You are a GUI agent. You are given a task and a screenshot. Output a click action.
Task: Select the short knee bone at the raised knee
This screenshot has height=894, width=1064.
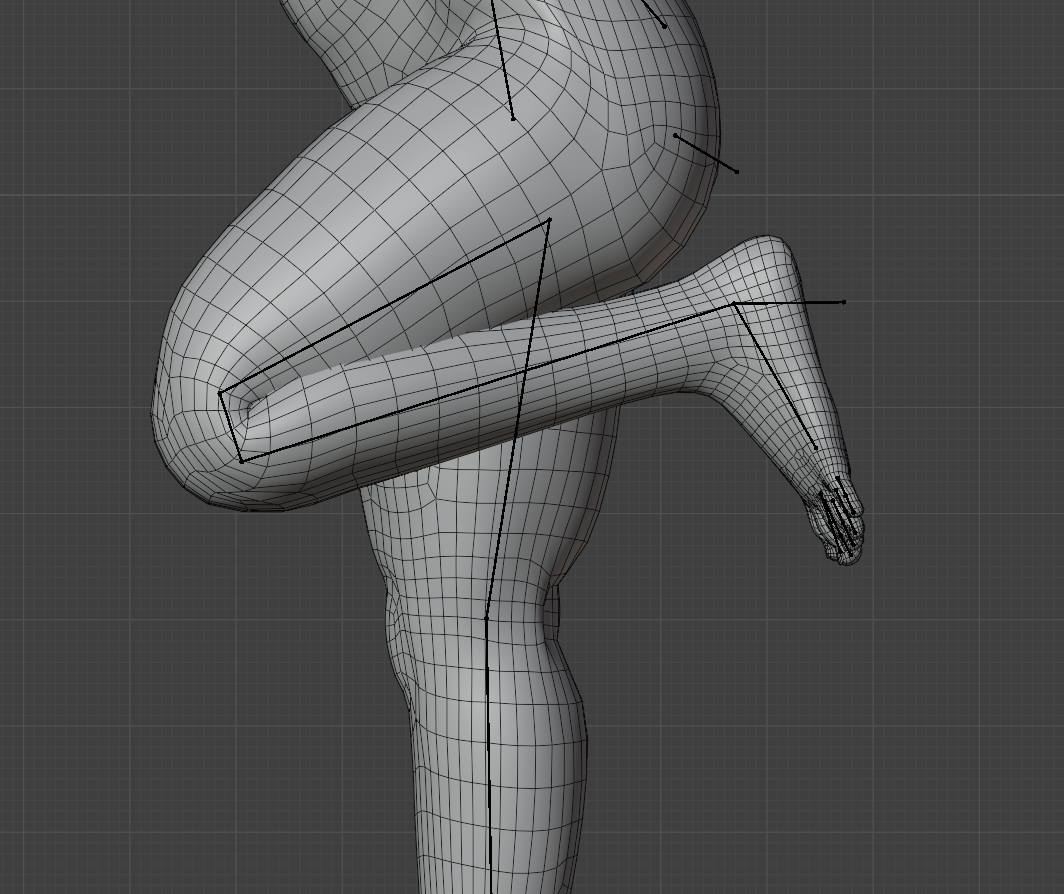[x=230, y=427]
